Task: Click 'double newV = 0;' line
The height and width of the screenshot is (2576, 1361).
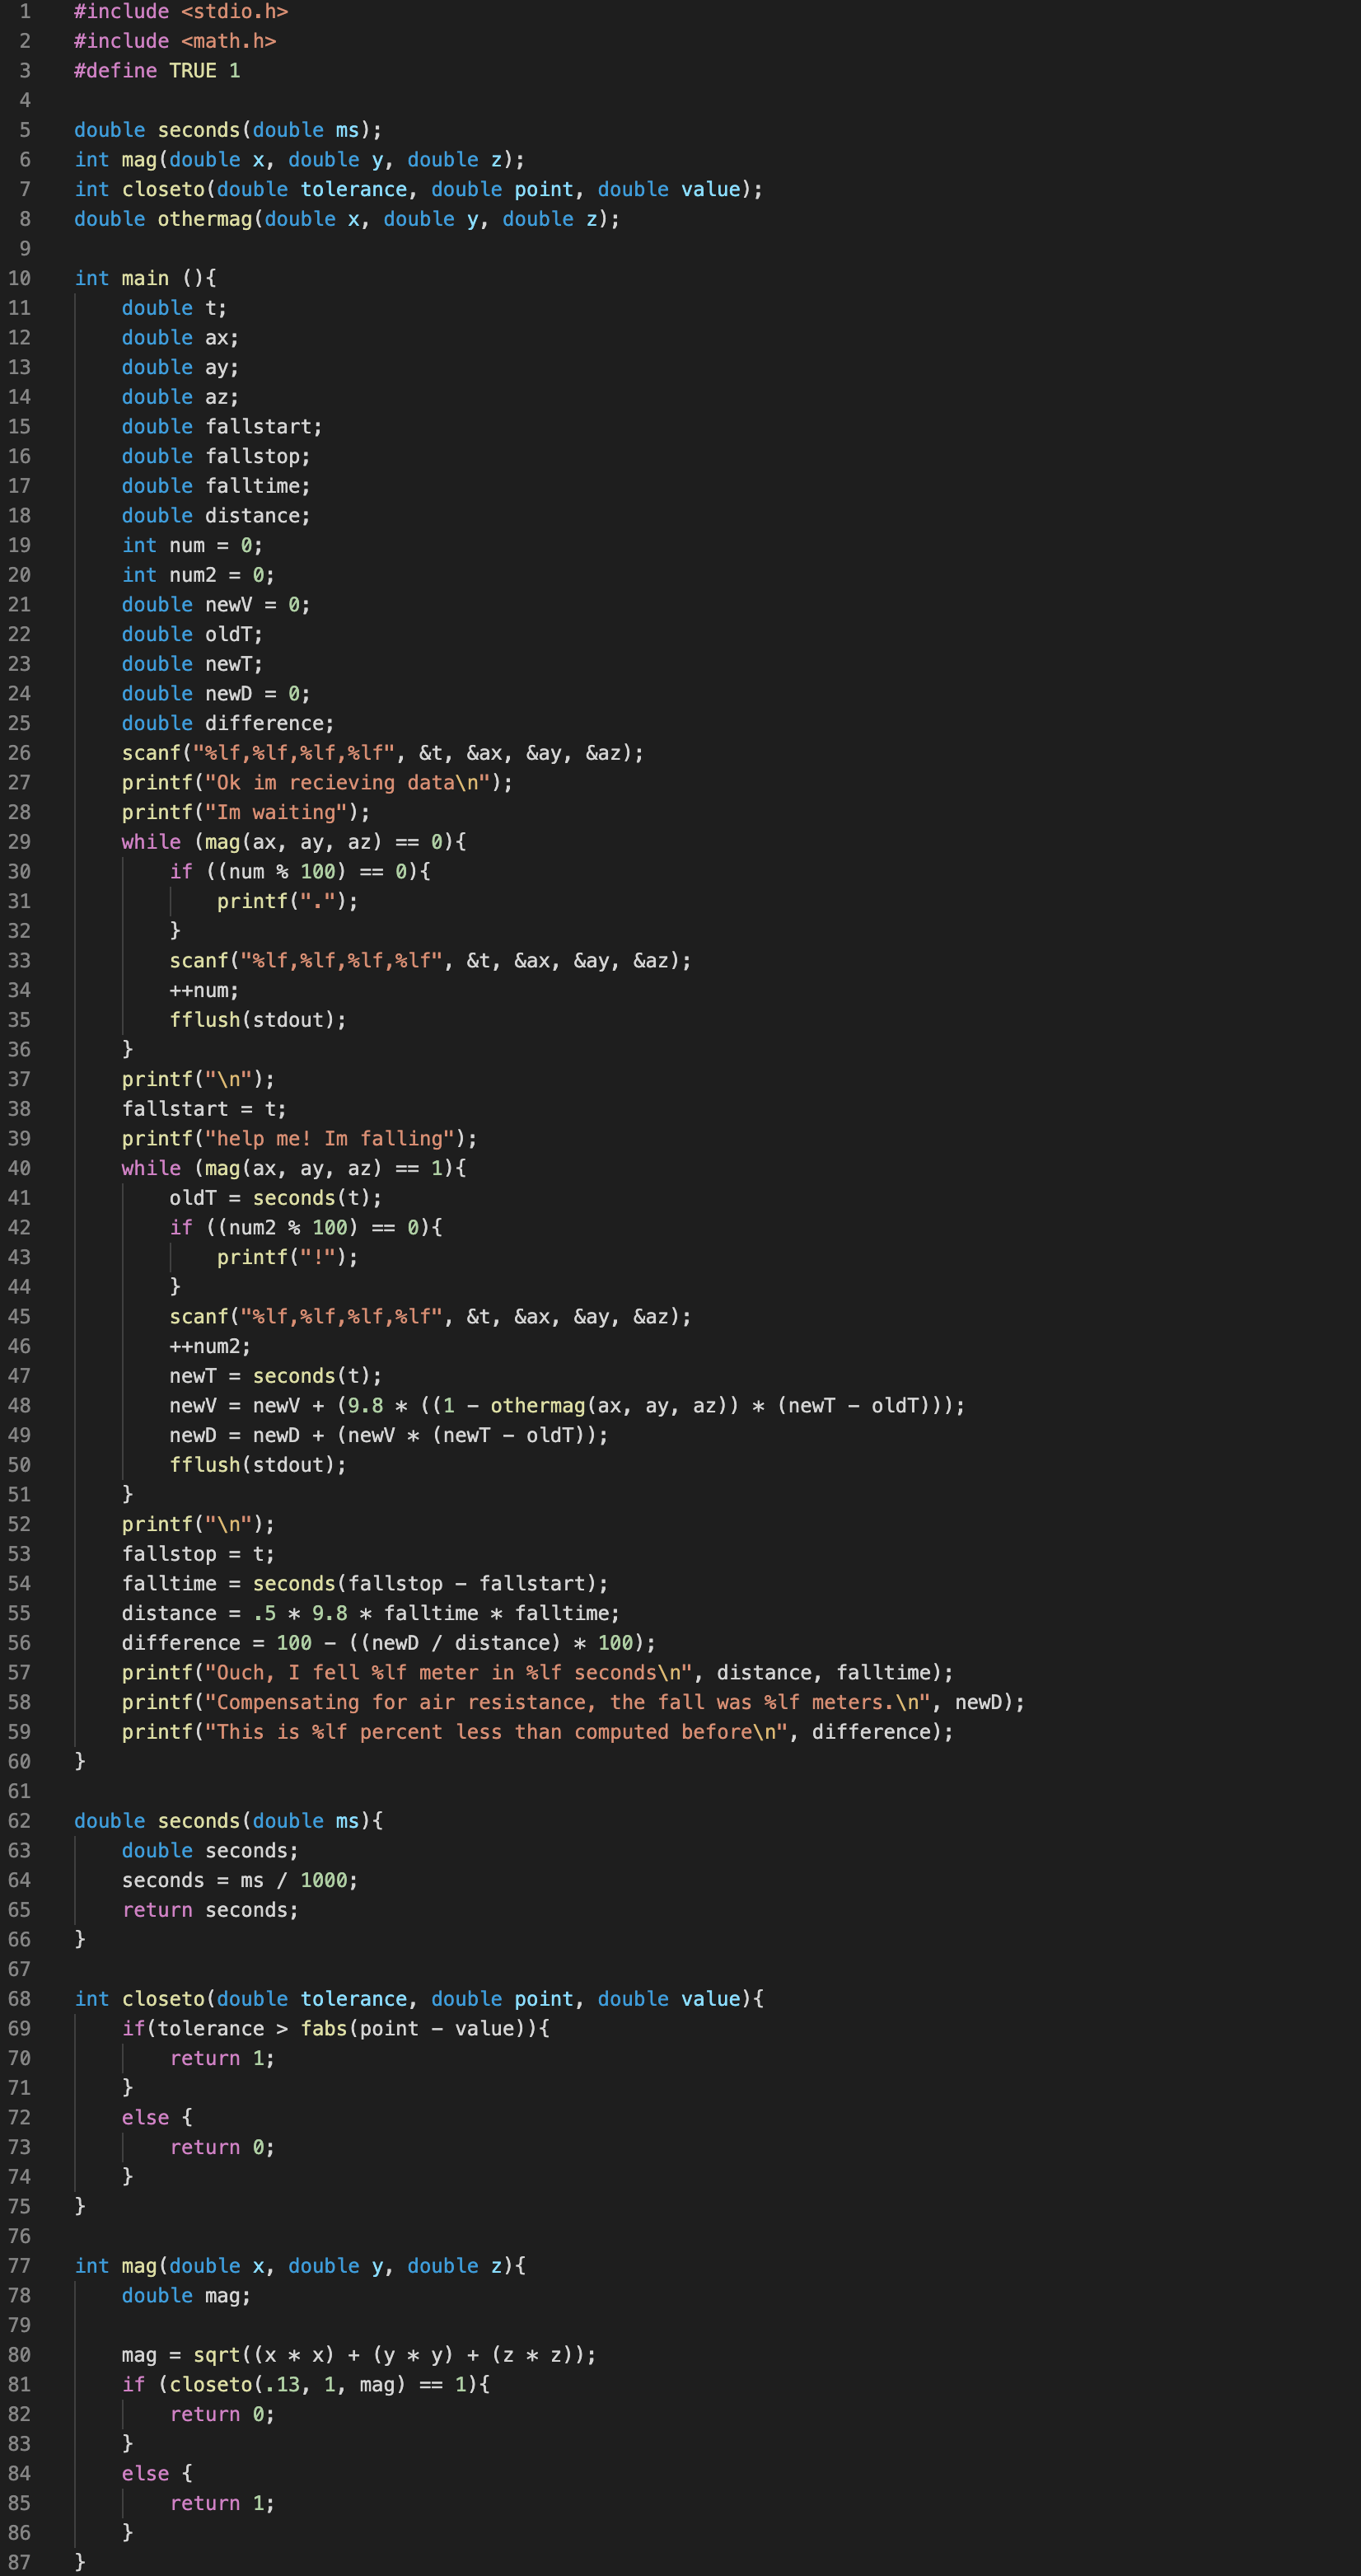Action: click(216, 604)
